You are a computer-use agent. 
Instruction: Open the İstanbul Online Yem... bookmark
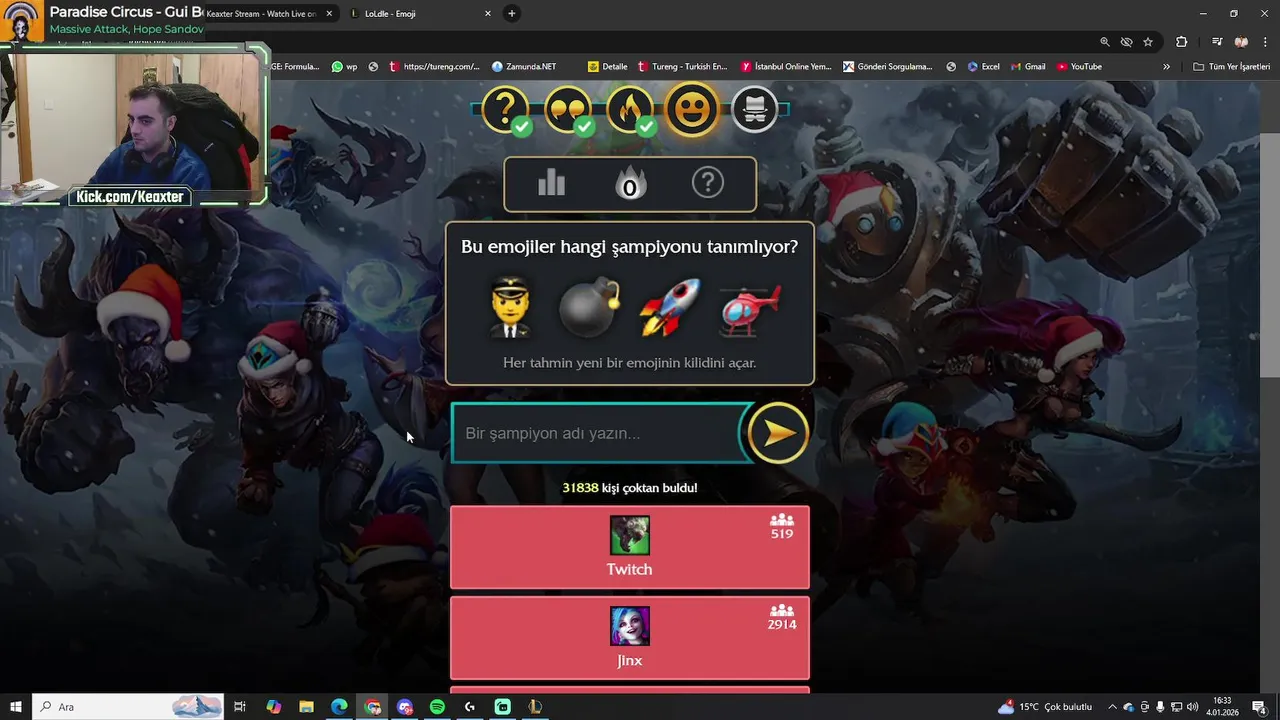coord(787,67)
